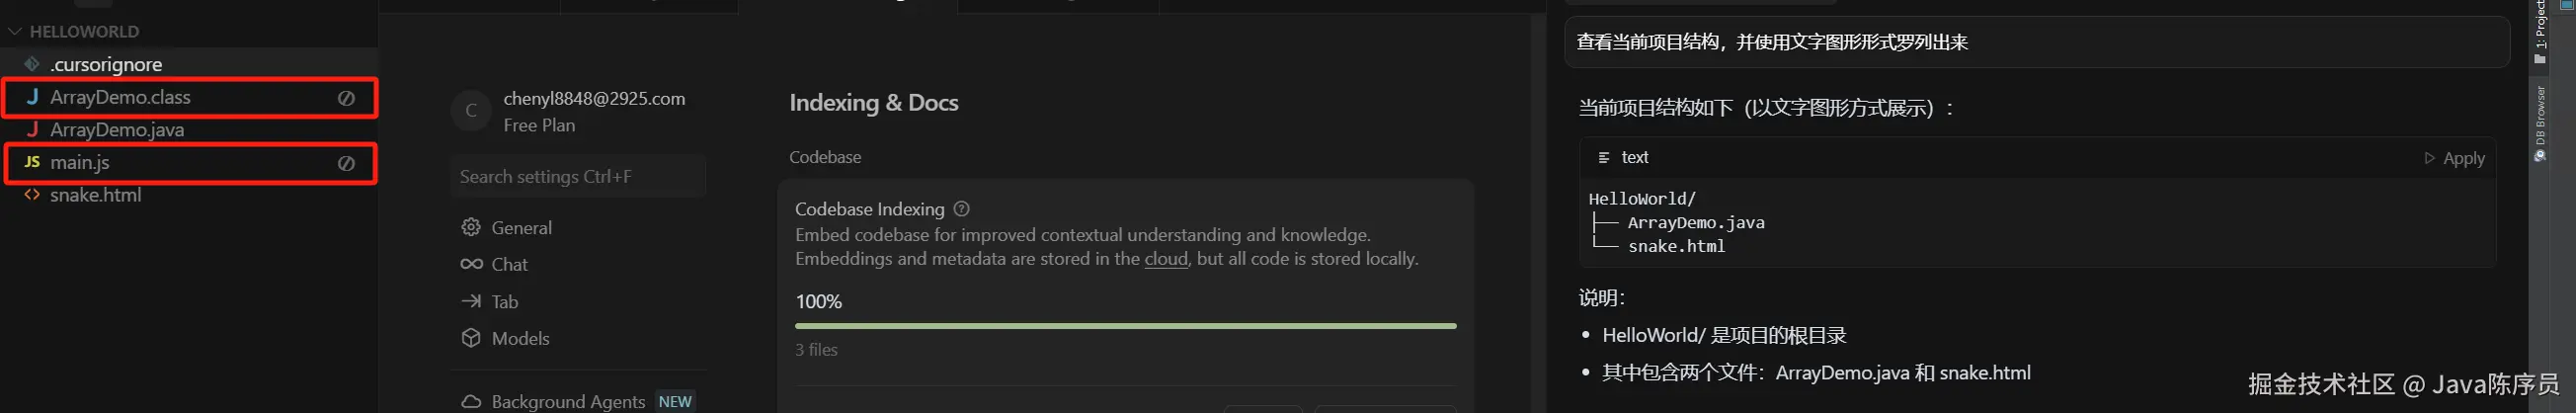
Task: Collapse the HELLOWORLD folder chevron
Action: click(14, 31)
